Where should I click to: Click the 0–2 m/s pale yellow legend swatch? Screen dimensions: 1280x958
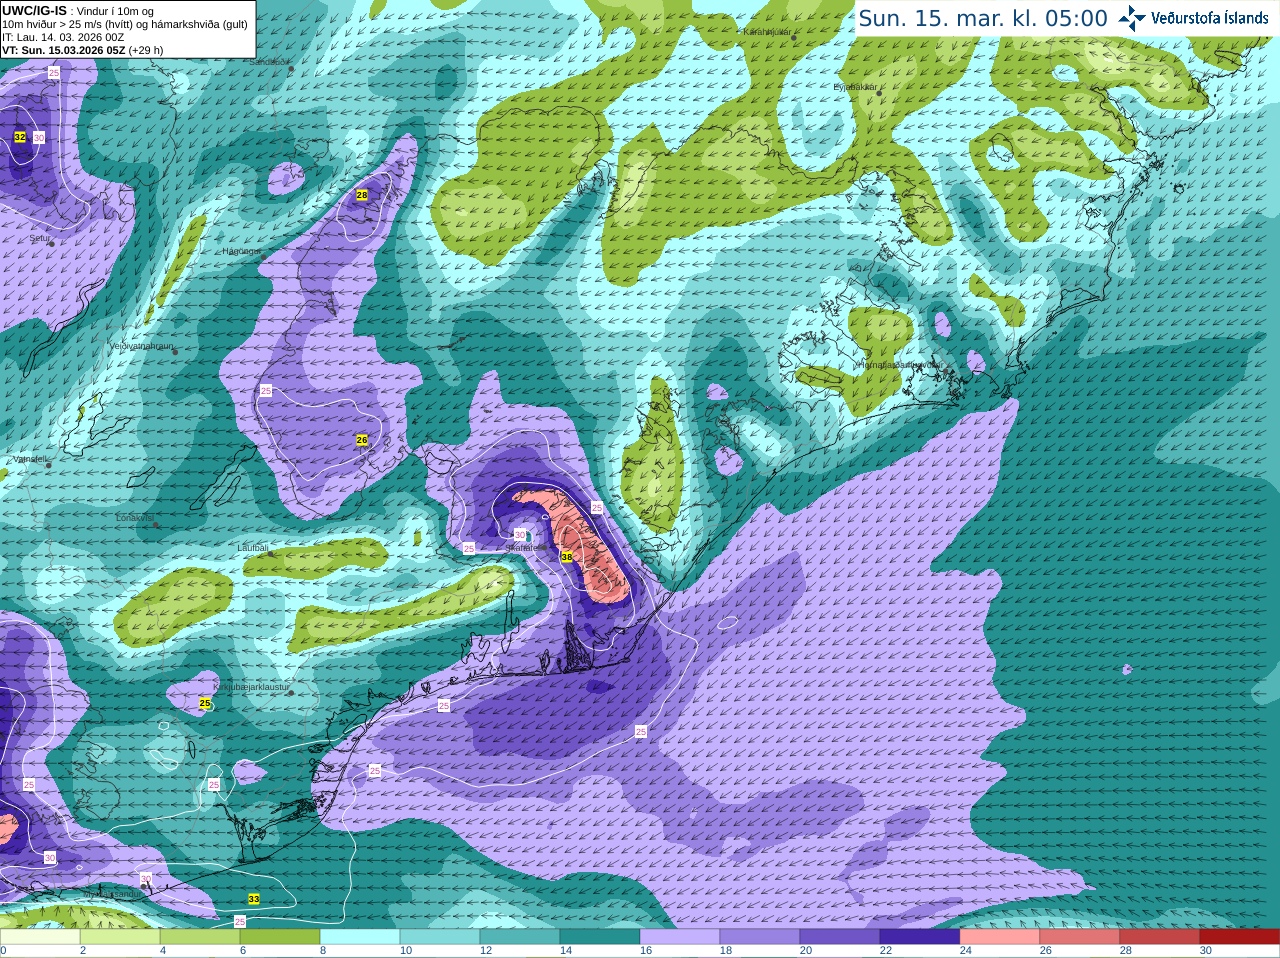pyautogui.click(x=40, y=937)
